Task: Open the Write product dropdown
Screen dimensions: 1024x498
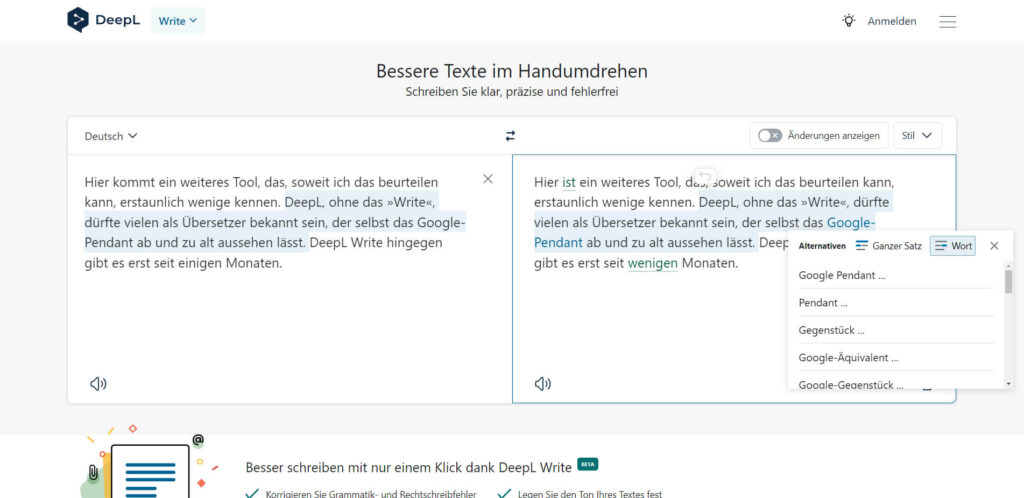Action: tap(178, 21)
